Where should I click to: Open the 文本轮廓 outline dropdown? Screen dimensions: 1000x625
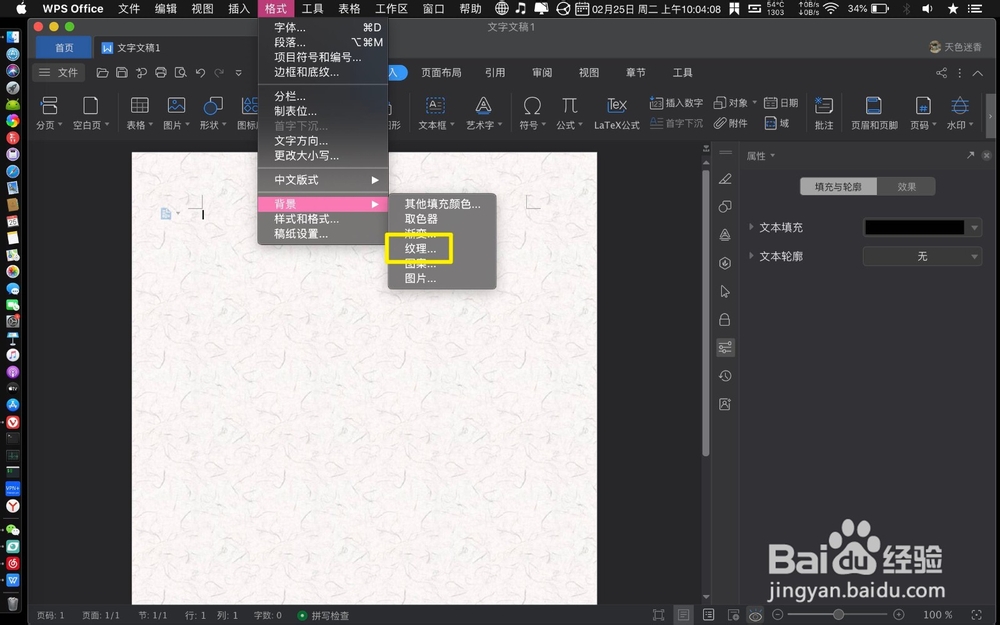921,256
